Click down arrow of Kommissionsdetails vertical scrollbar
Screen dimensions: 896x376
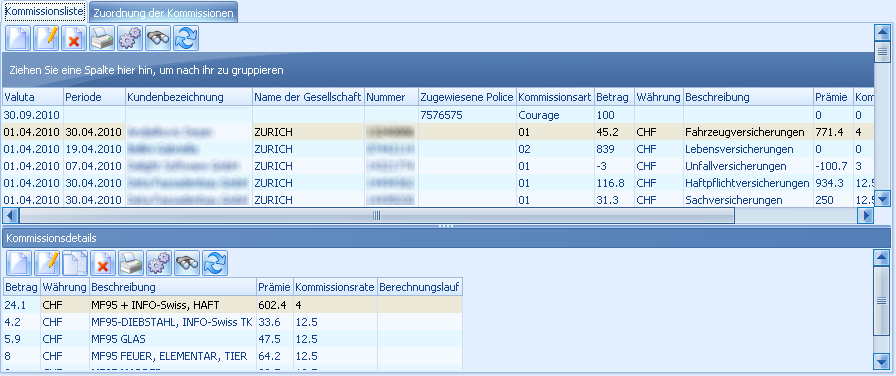pos(882,362)
